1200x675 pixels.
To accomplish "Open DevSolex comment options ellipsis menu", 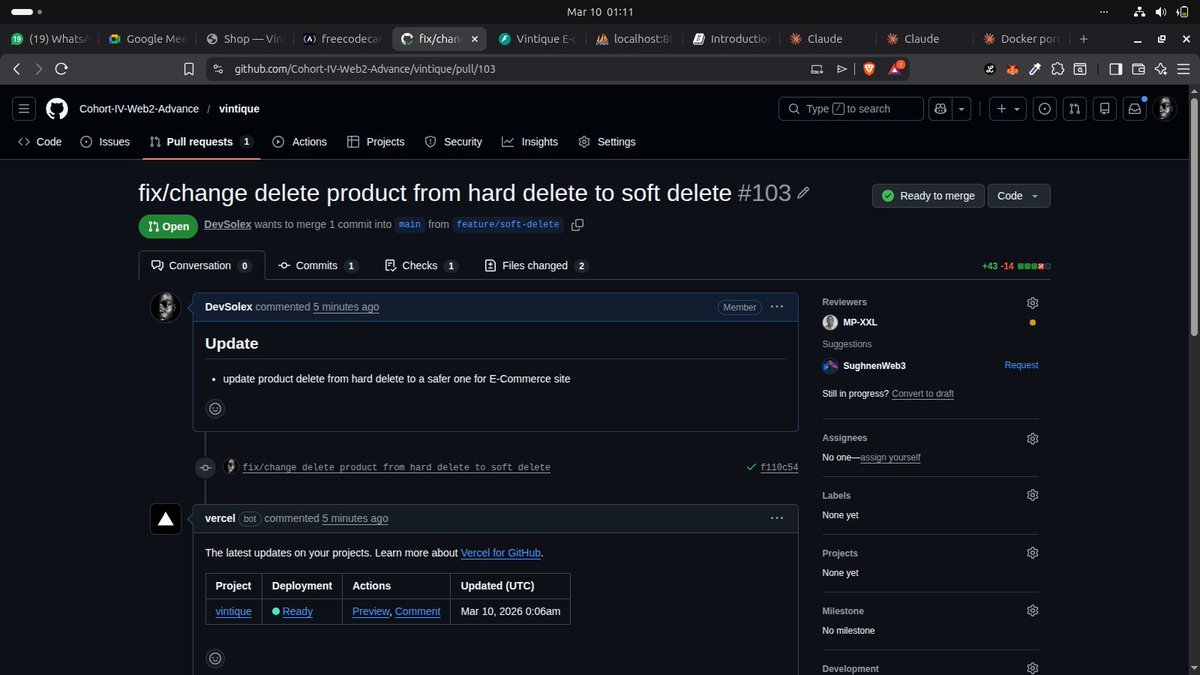I will click(777, 307).
